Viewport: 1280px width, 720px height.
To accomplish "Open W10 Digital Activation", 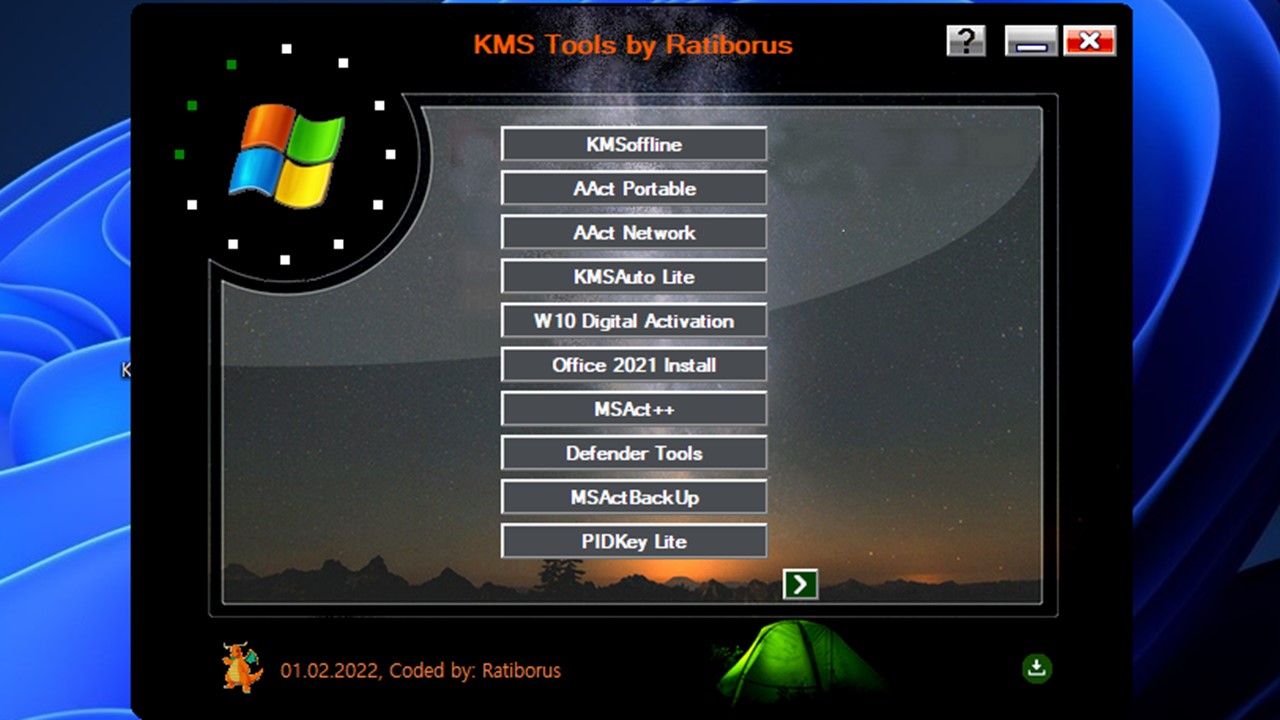I will coord(634,321).
